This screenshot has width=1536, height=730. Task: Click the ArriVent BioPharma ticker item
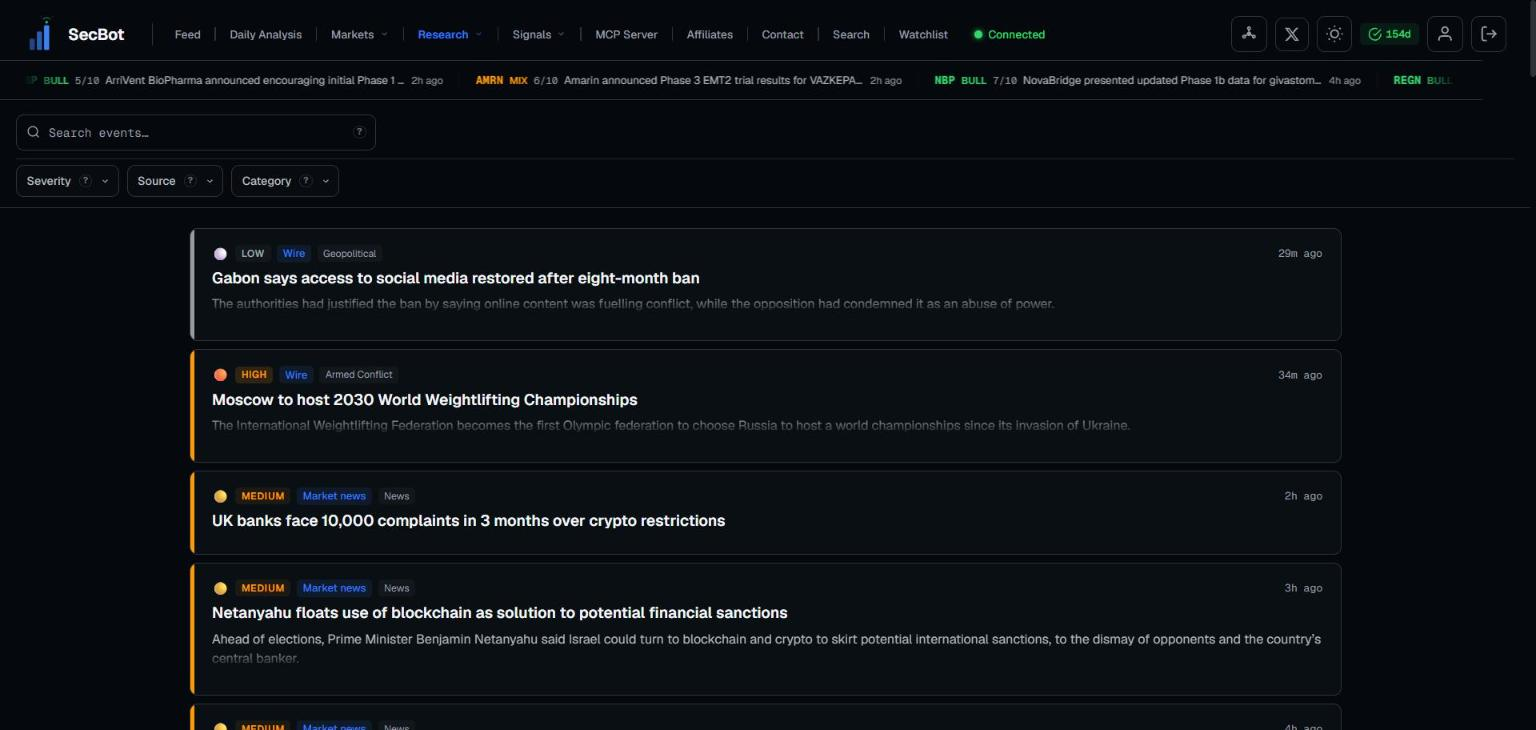pyautogui.click(x=235, y=80)
